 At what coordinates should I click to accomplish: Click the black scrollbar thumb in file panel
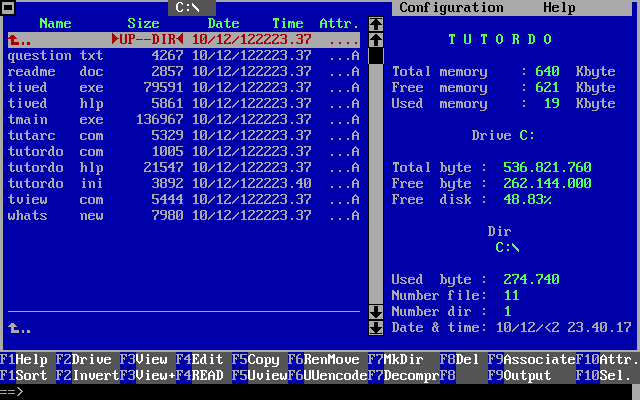[x=376, y=55]
